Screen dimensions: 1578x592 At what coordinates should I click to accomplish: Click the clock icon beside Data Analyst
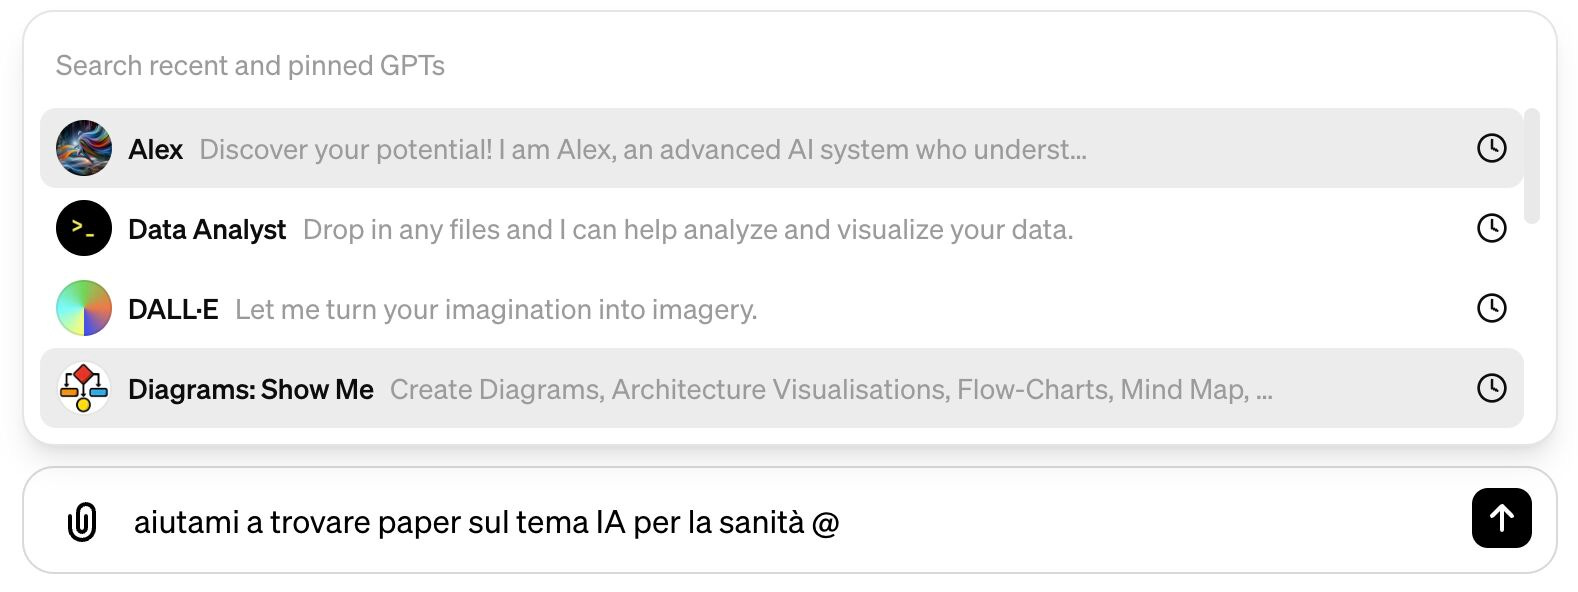click(x=1491, y=228)
